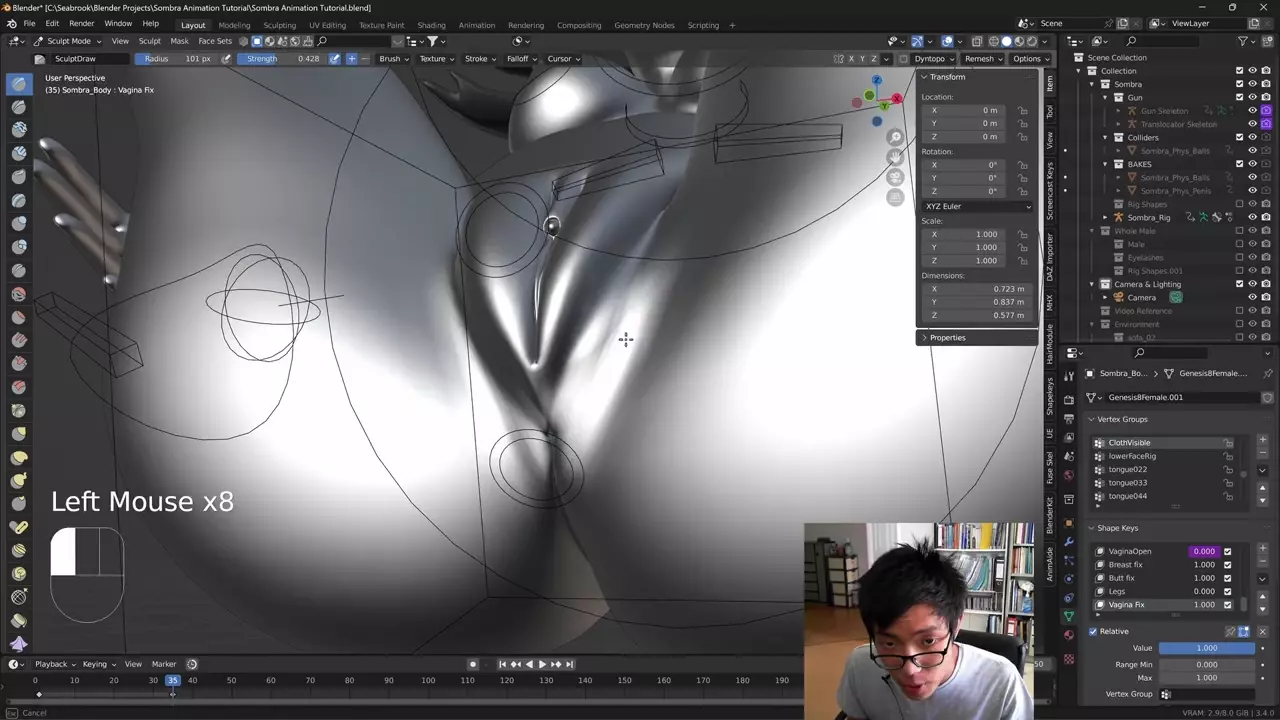Hide the Sombra collection with eye icon
Viewport: 1280px width, 720px height.
[x=1252, y=84]
